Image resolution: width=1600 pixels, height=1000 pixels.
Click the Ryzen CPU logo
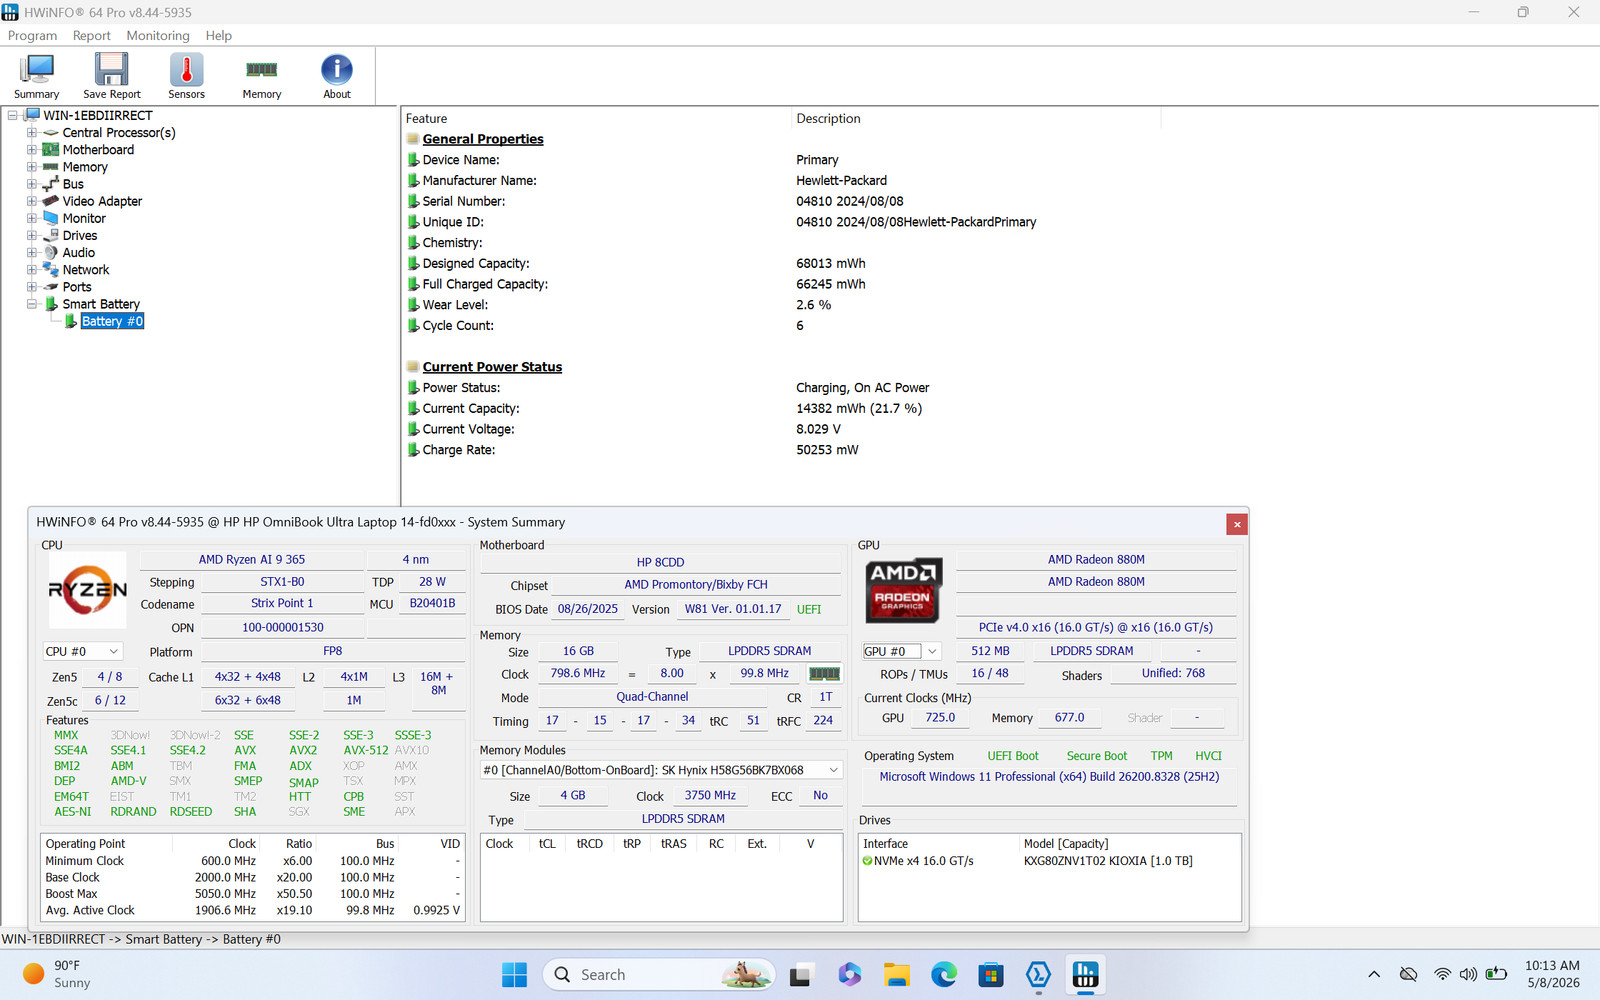[x=88, y=589]
